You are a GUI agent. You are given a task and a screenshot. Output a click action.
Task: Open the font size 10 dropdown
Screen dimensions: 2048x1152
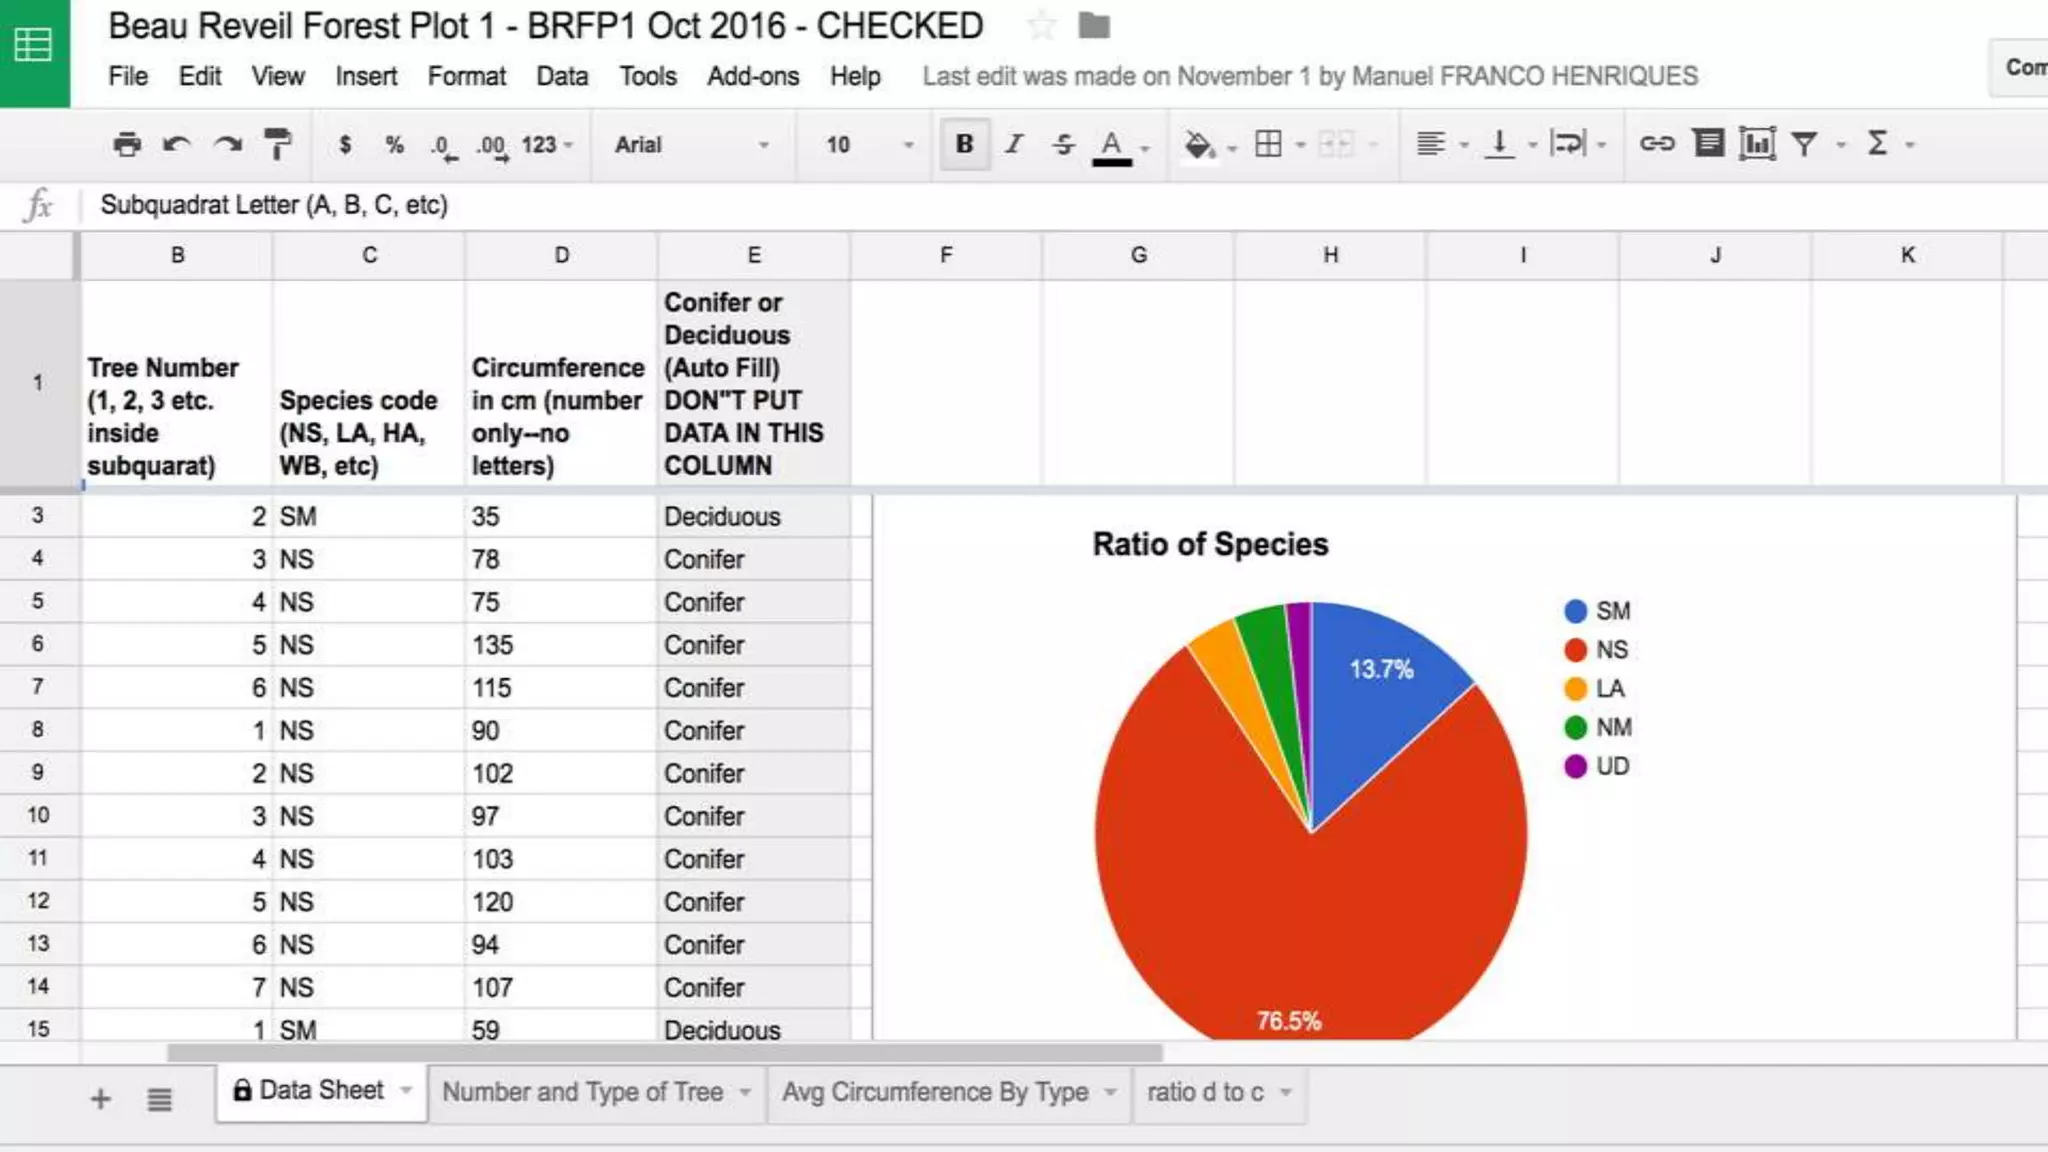tap(868, 145)
